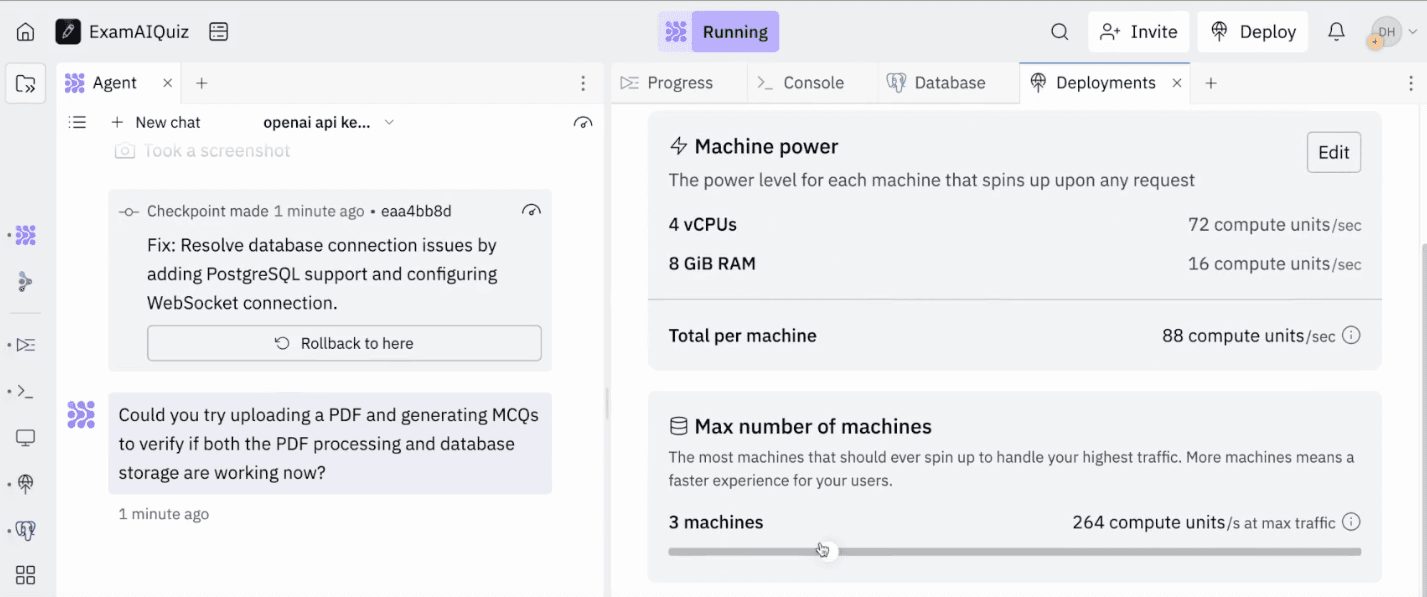Click the Deploy button
The height and width of the screenshot is (597, 1427).
tap(1253, 32)
